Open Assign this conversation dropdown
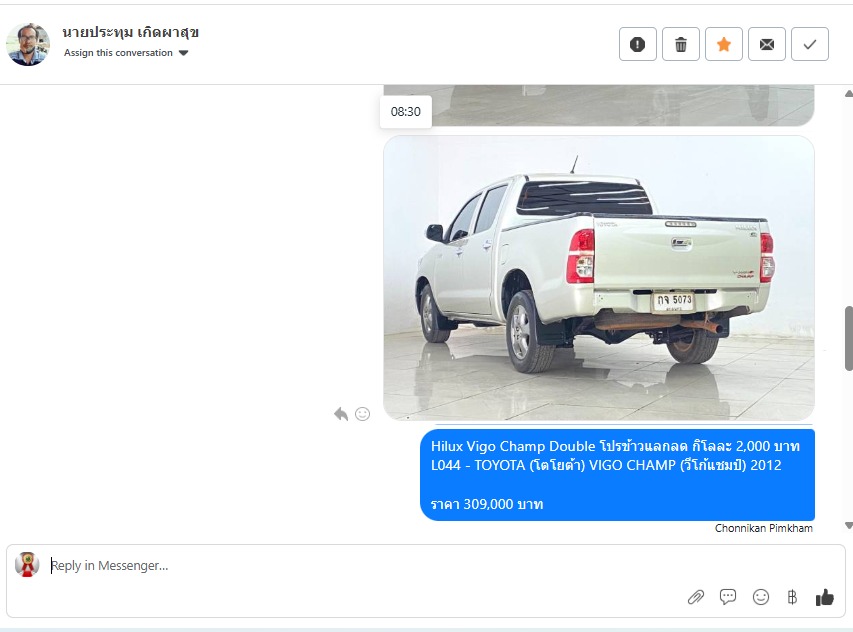The image size is (853, 632). click(126, 53)
